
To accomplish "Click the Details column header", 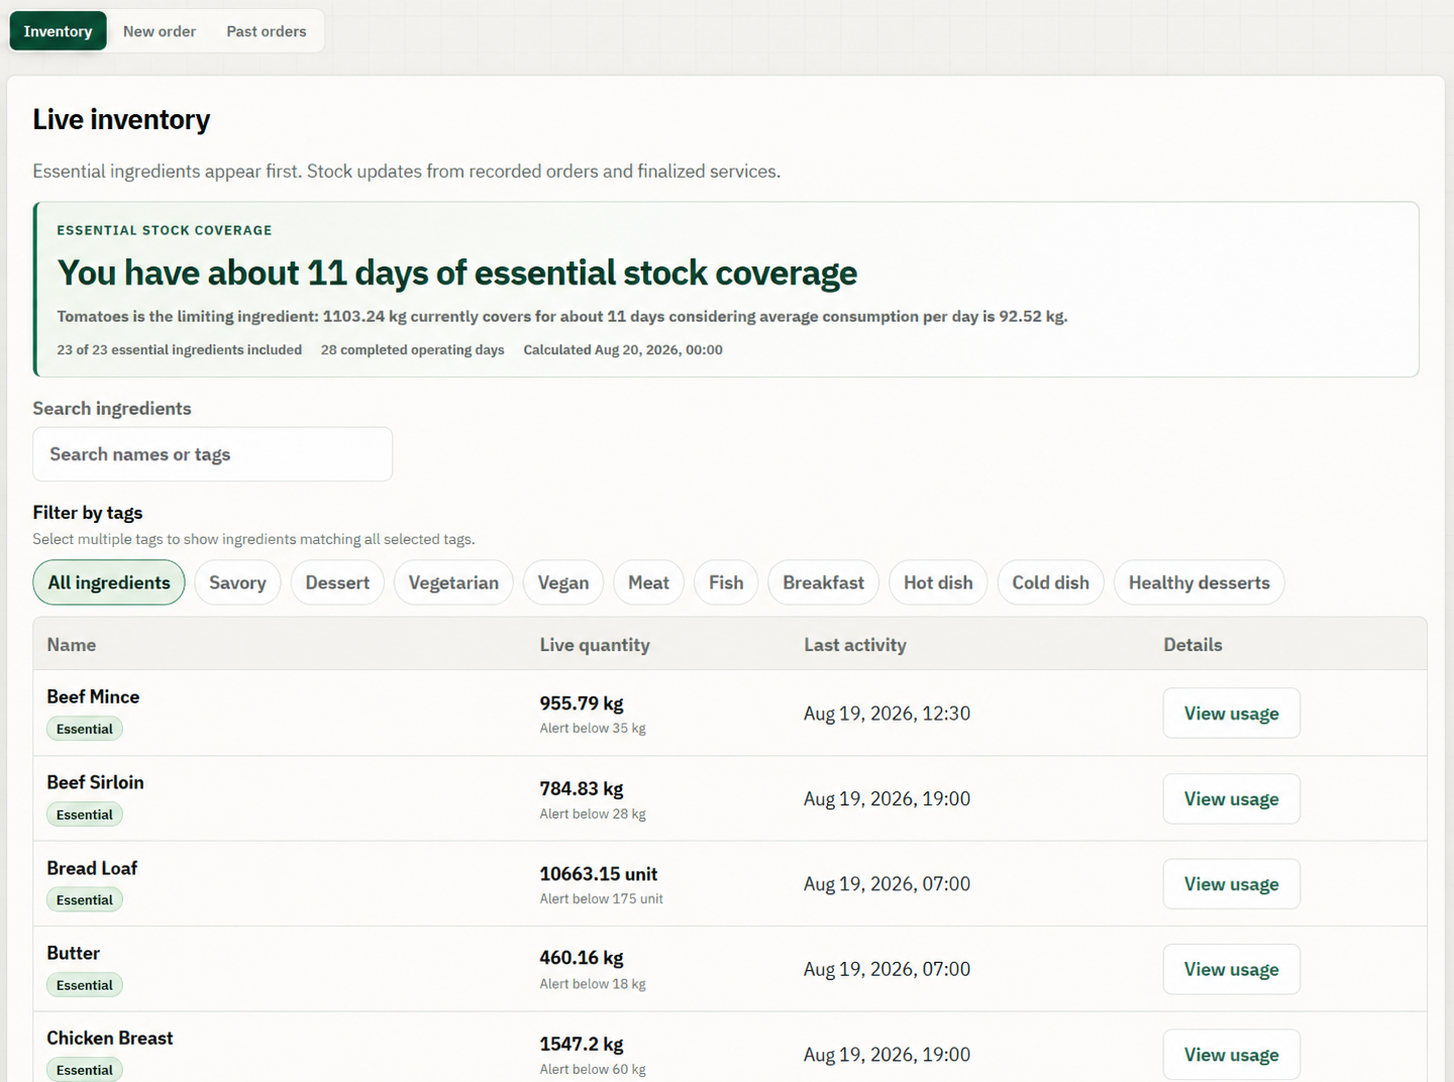I will tap(1192, 645).
